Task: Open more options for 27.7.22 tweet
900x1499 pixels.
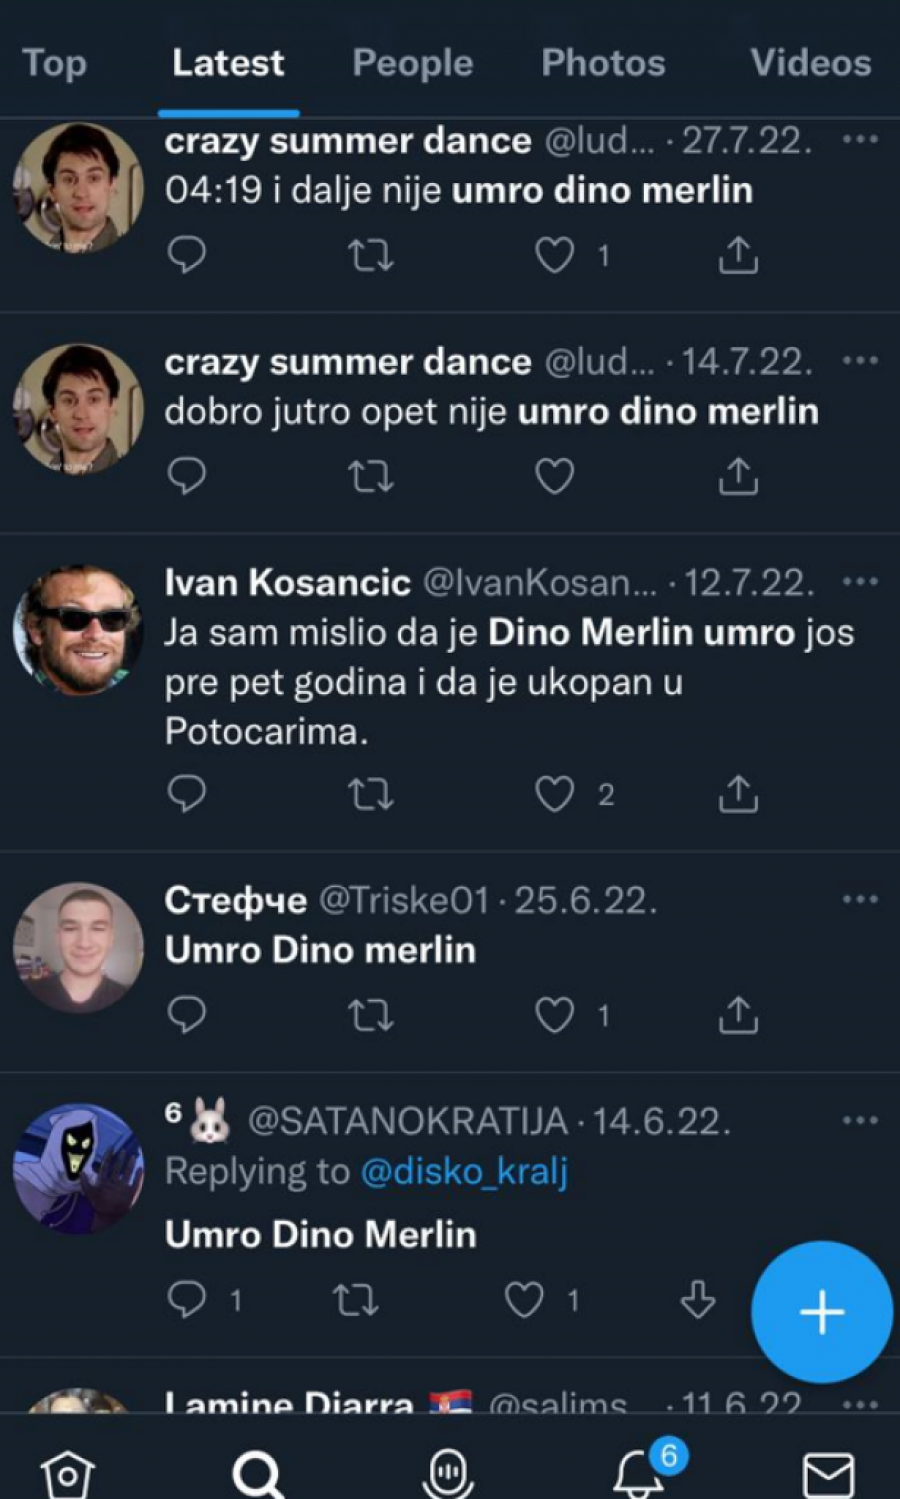Action: (859, 140)
